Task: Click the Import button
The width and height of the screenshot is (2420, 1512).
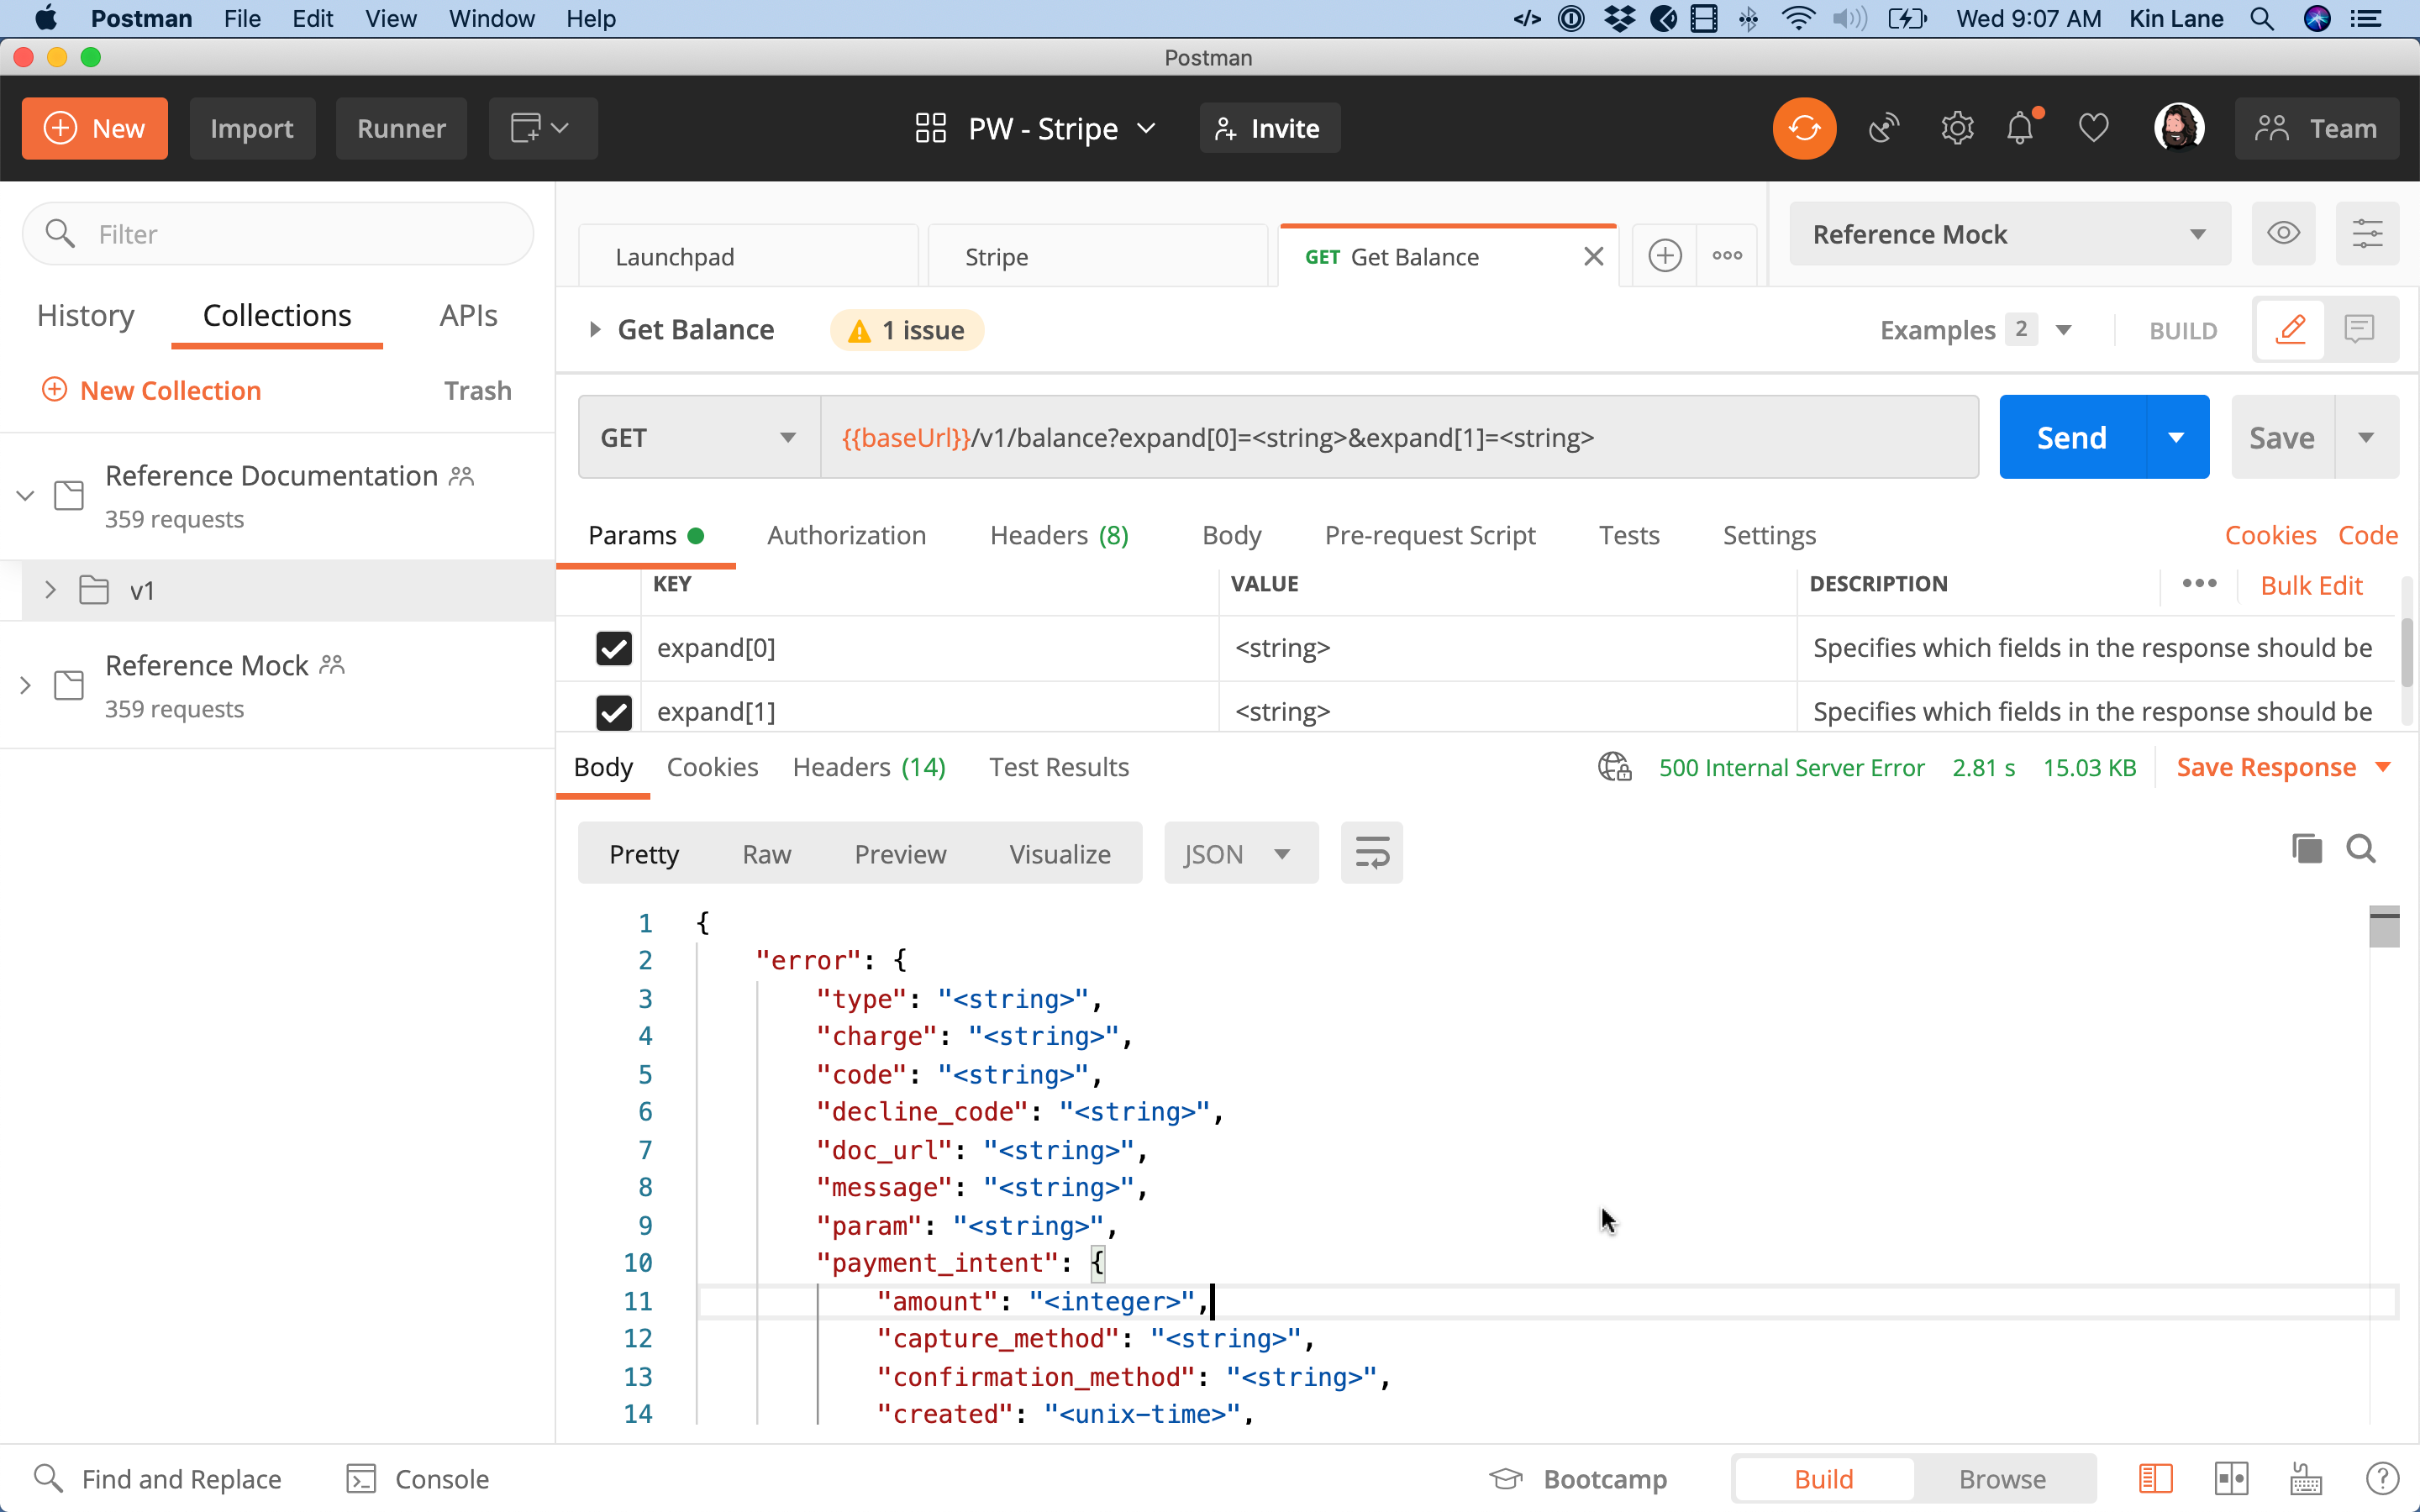Action: tap(251, 128)
